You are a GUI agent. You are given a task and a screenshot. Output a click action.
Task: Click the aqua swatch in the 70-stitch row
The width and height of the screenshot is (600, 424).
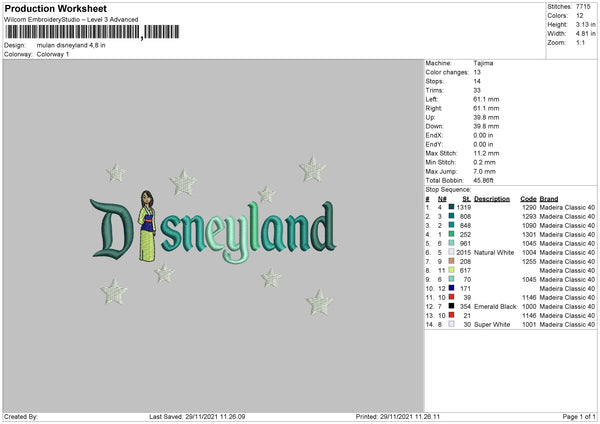pyautogui.click(x=451, y=279)
